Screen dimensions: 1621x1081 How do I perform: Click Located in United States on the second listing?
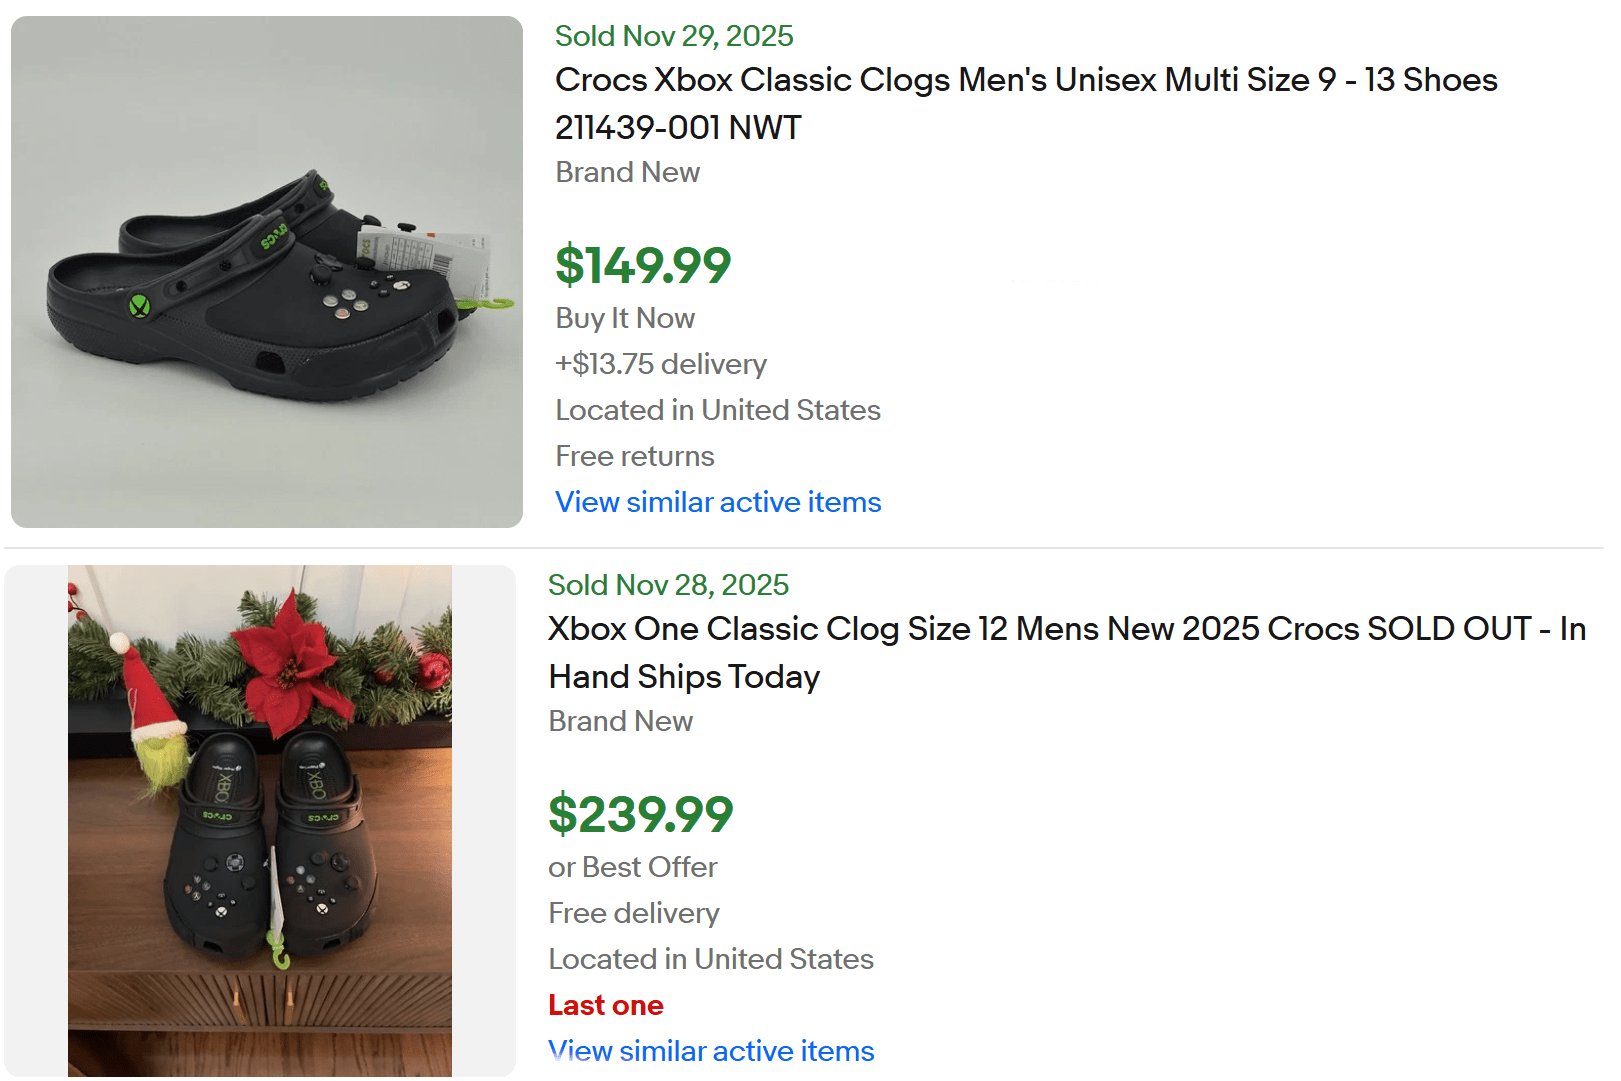pos(710,959)
